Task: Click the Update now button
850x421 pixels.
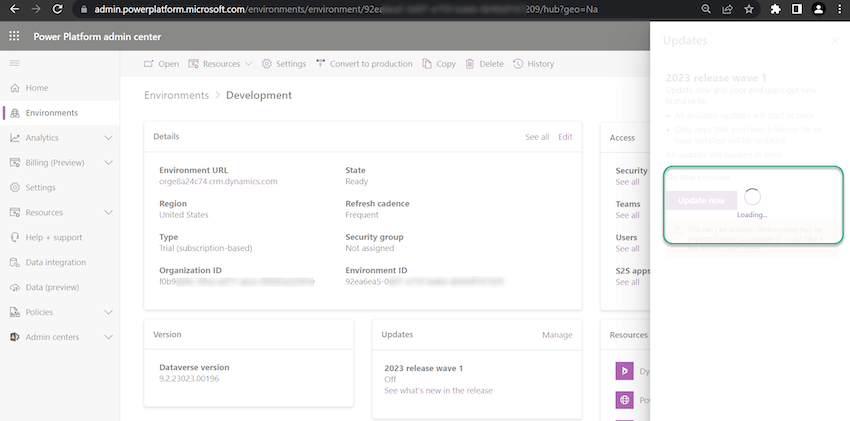Action: [701, 200]
